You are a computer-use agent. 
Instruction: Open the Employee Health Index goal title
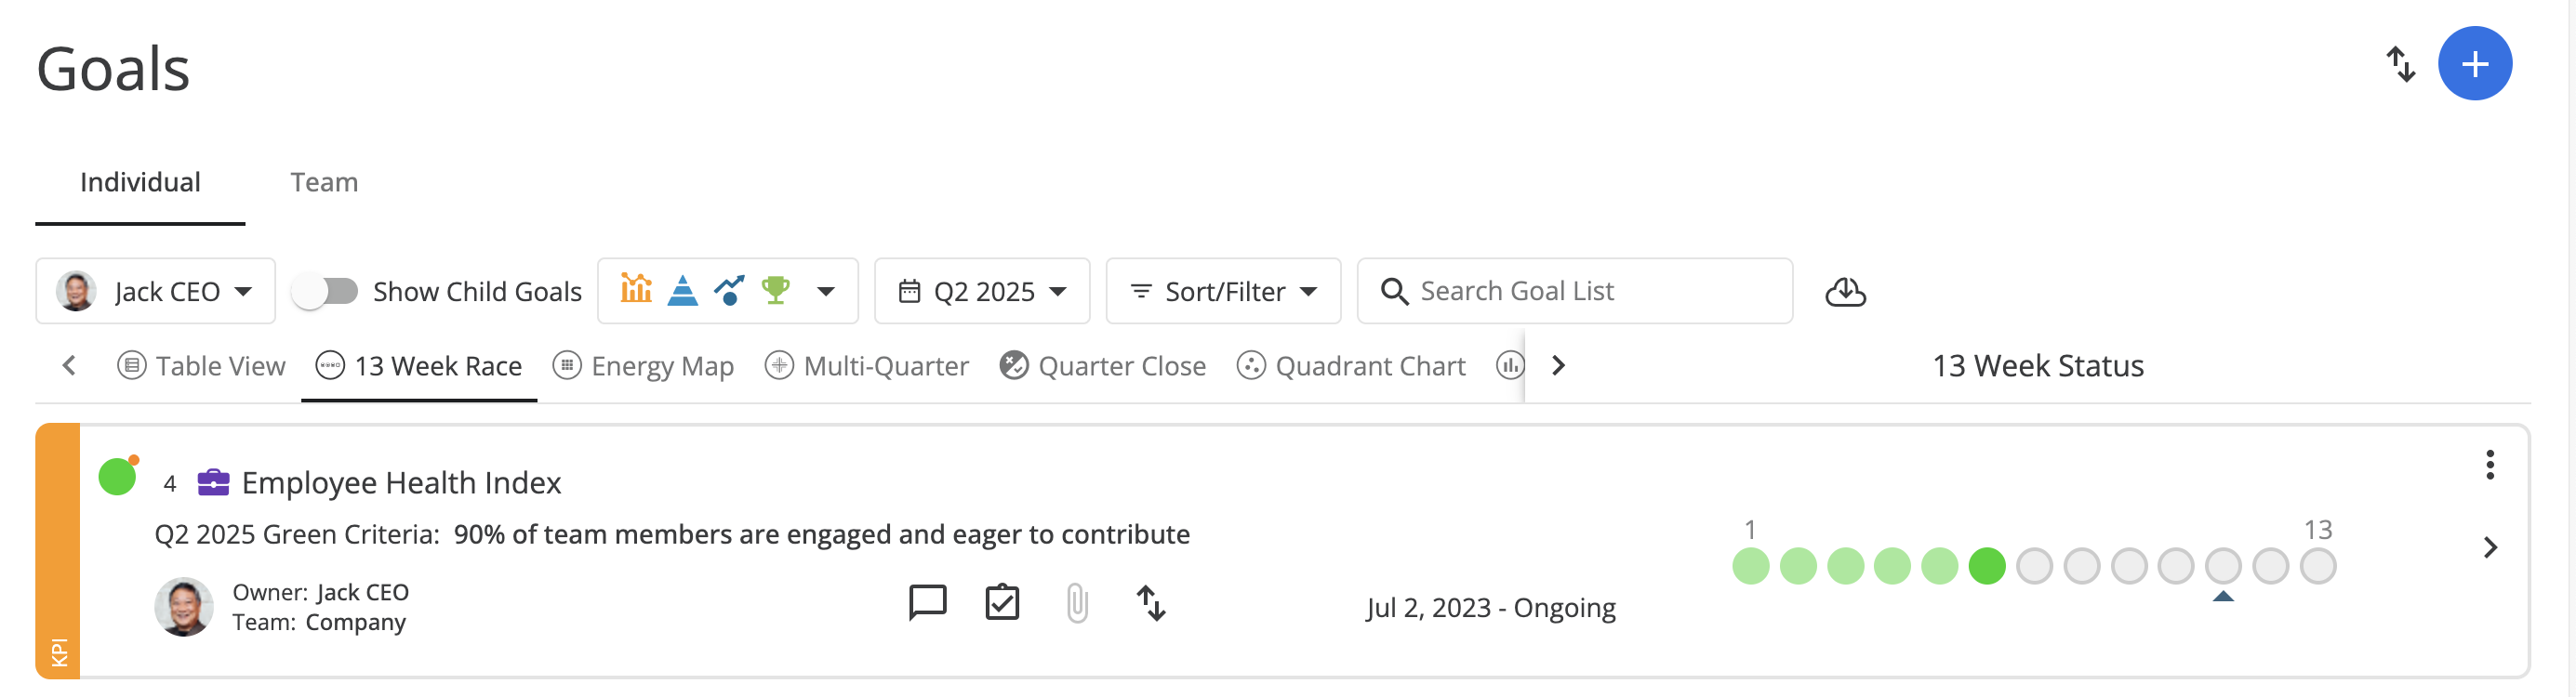click(x=401, y=483)
